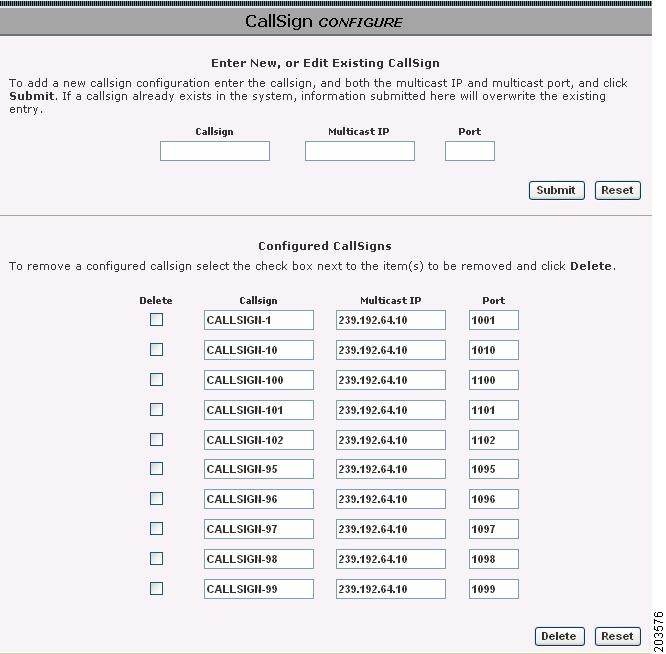
Task: Click Callsign column header in configured list
Action: click(x=258, y=301)
